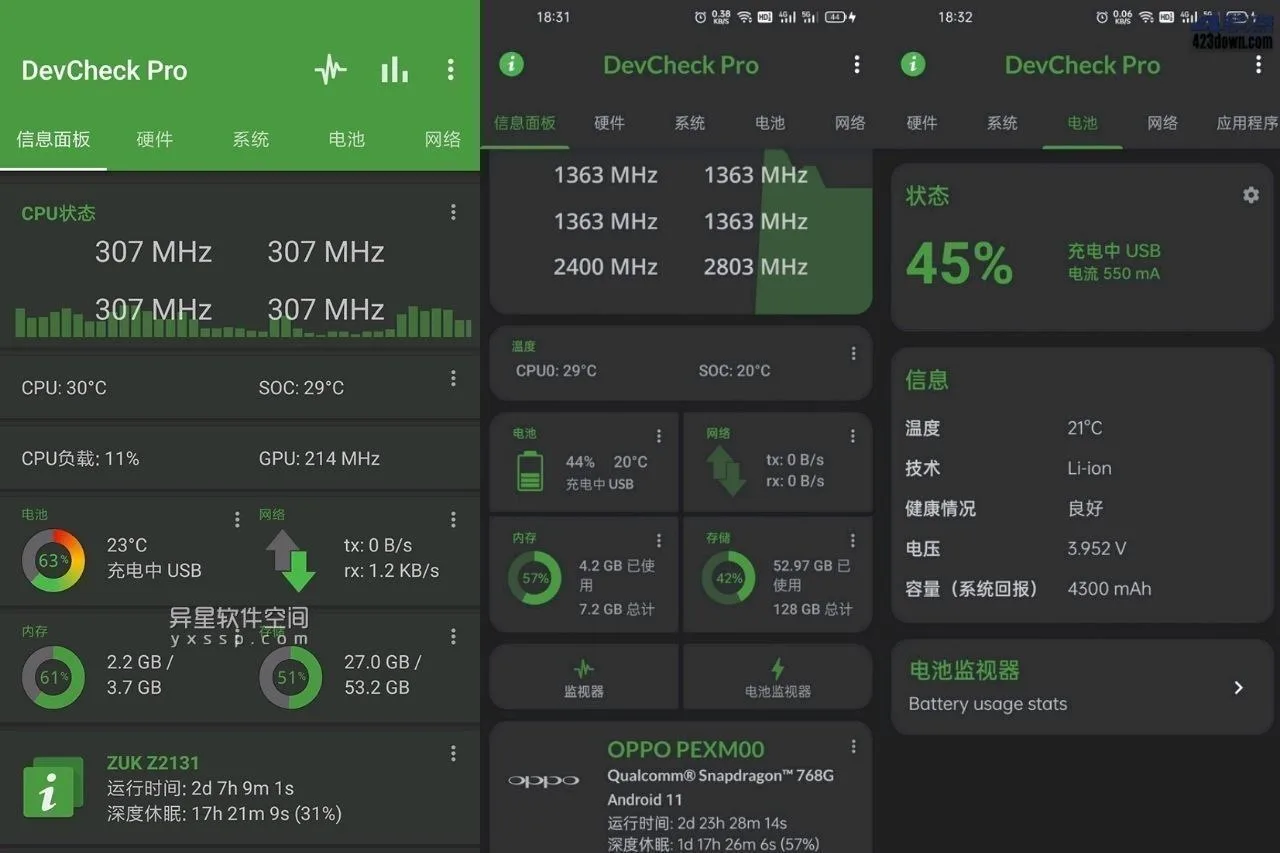This screenshot has height=853, width=1280.
Task: Open options on middle network card
Action: coord(853,436)
